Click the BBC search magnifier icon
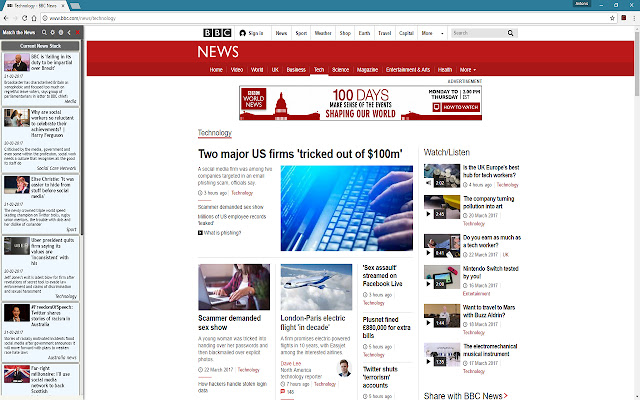Screen dimensions: 640x400 (510, 33)
